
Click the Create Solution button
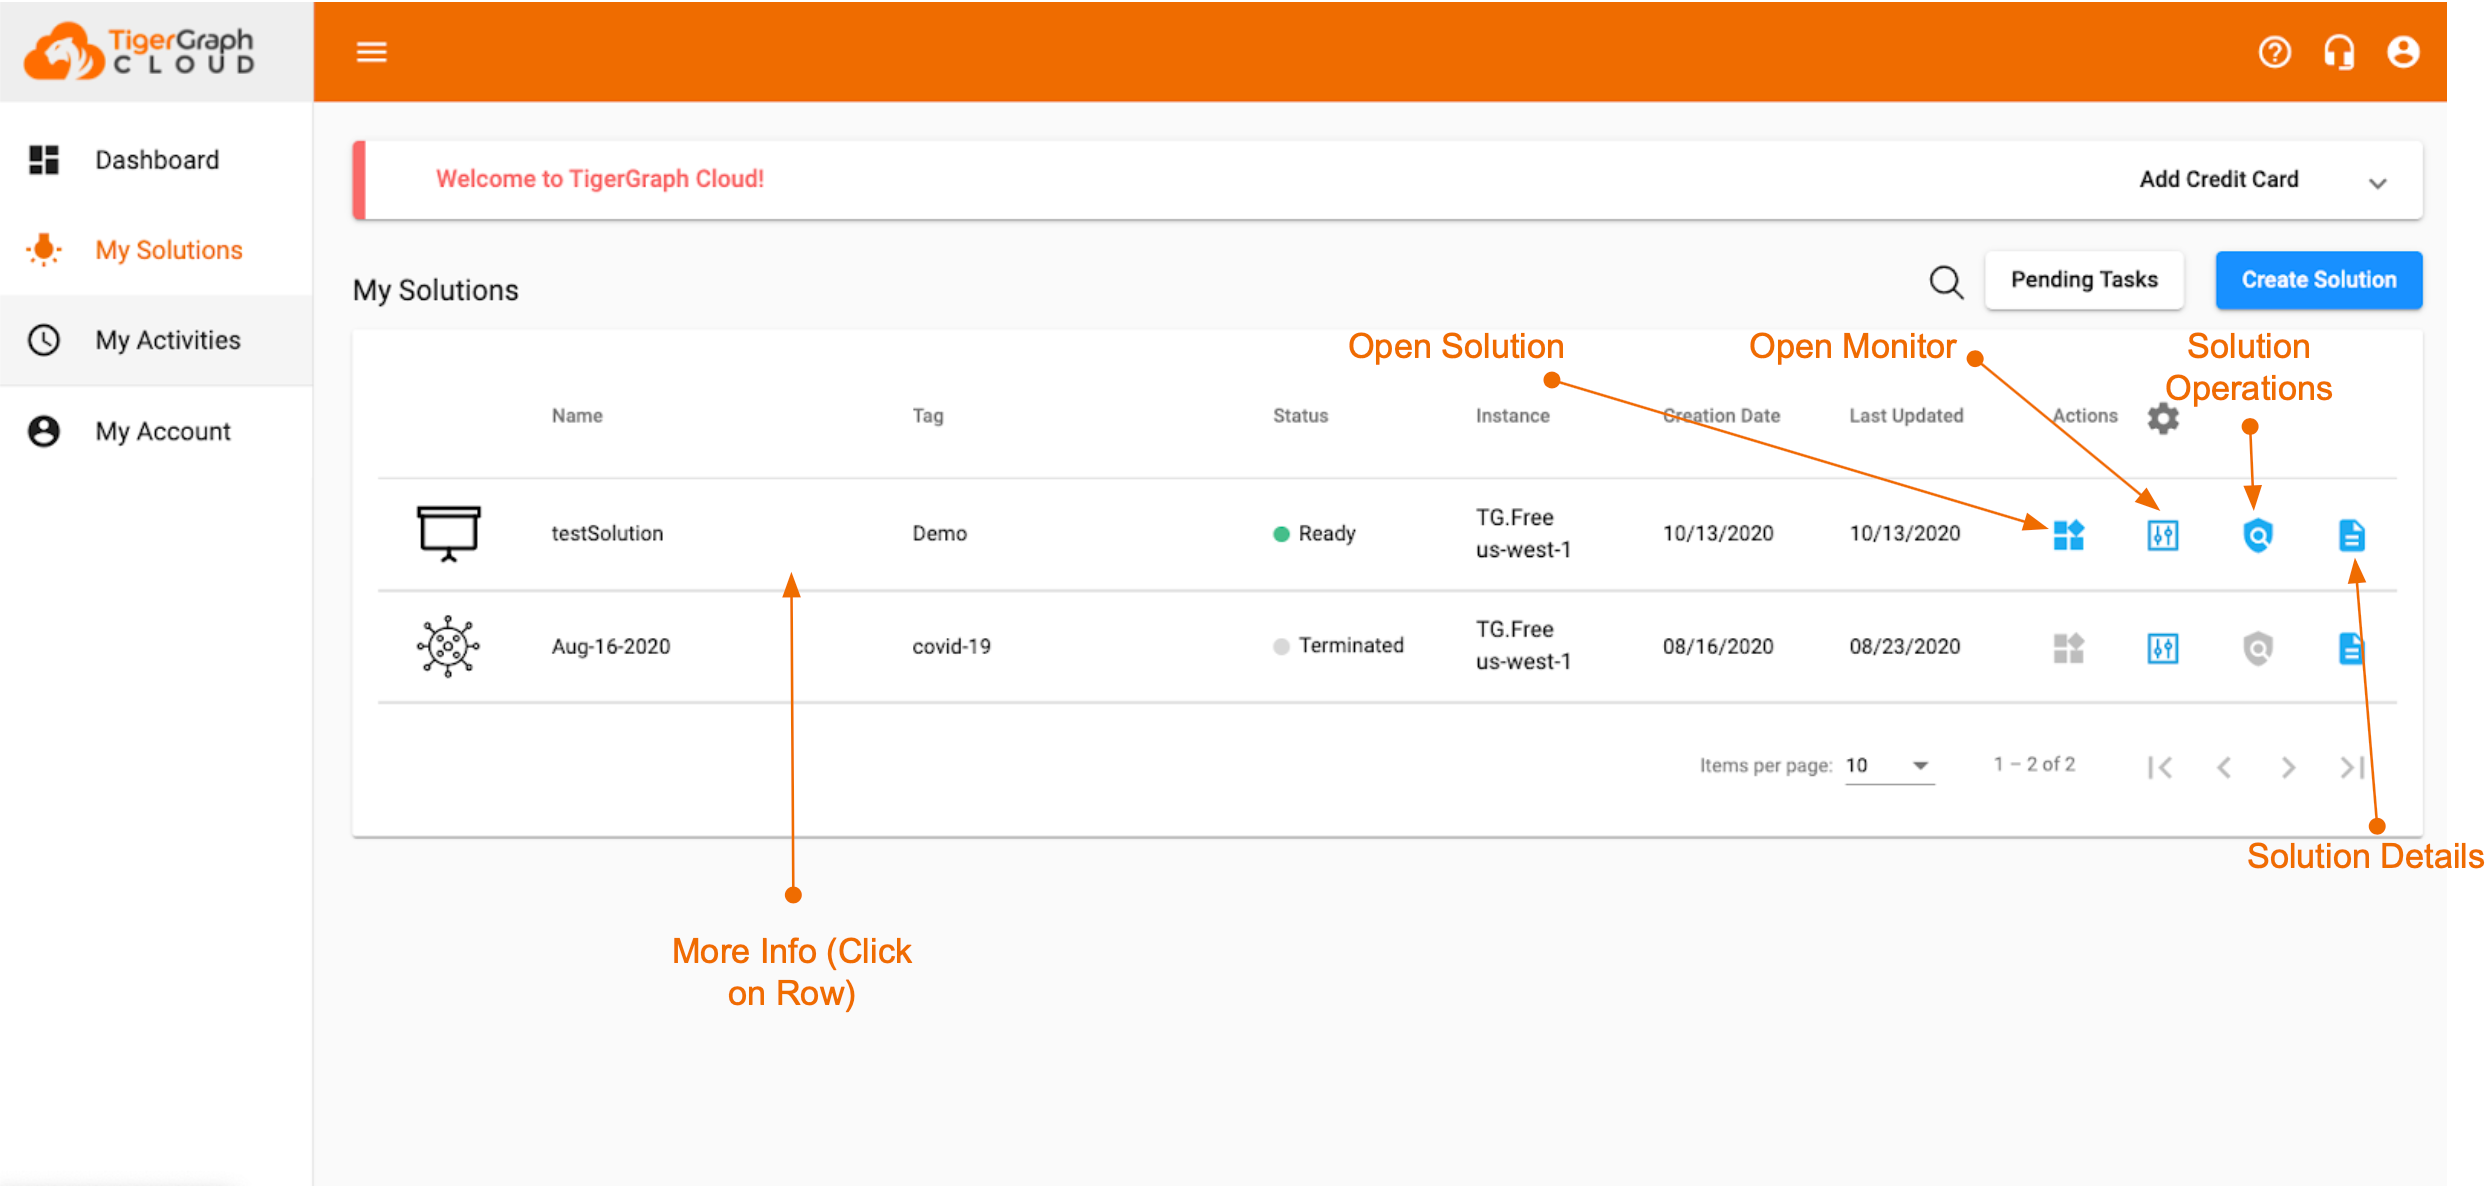coord(2318,280)
